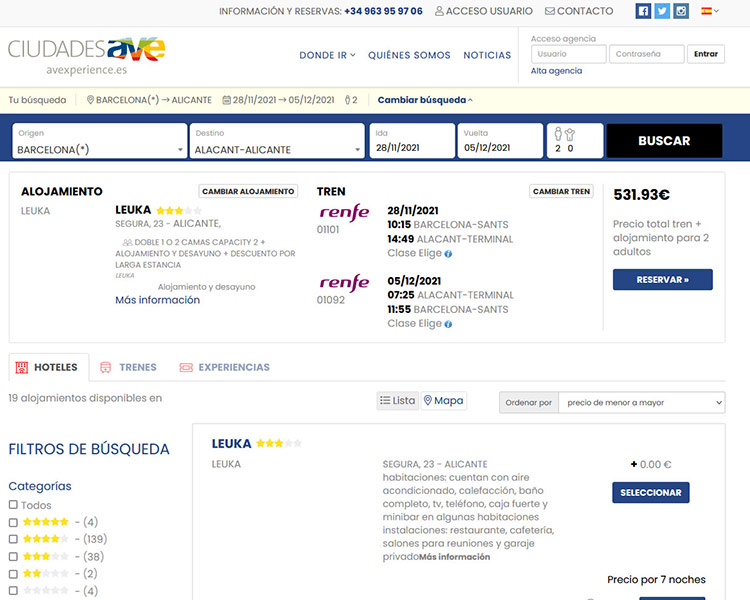
Task: Open Clase Elige info icon for 28/11/2021 train
Action: click(448, 254)
